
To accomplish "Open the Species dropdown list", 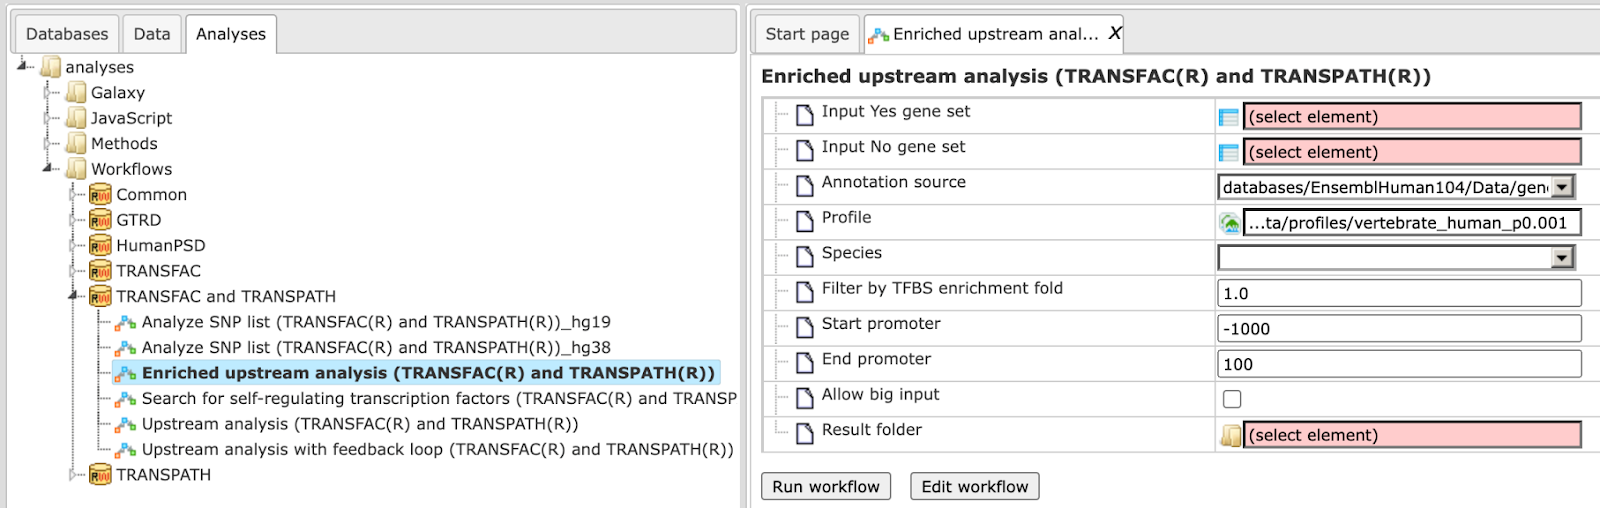I will click(1562, 258).
